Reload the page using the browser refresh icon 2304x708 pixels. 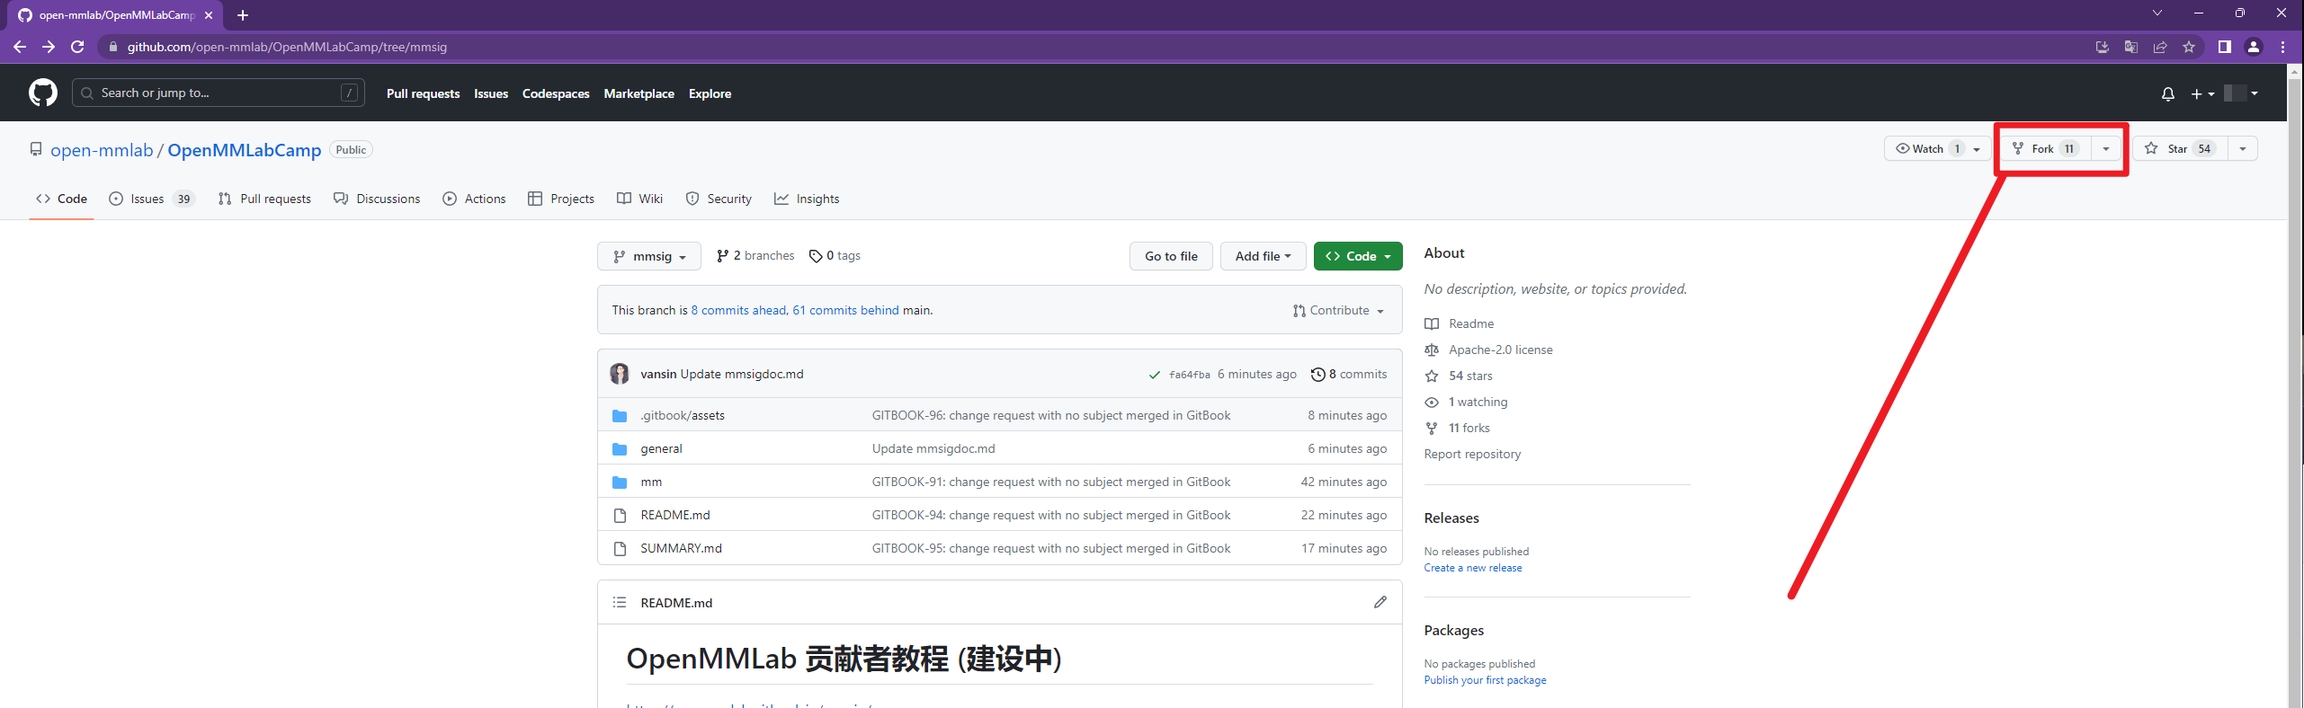pyautogui.click(x=77, y=47)
